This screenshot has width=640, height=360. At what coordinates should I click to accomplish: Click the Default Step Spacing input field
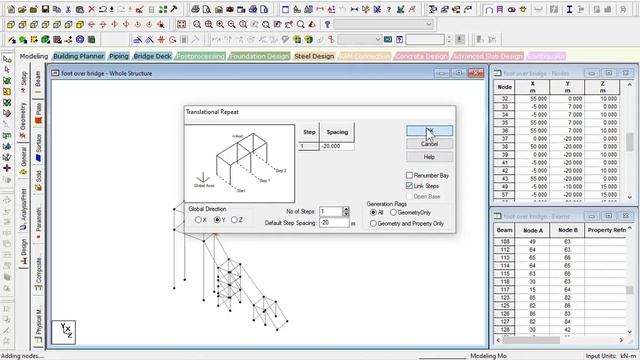click(334, 222)
